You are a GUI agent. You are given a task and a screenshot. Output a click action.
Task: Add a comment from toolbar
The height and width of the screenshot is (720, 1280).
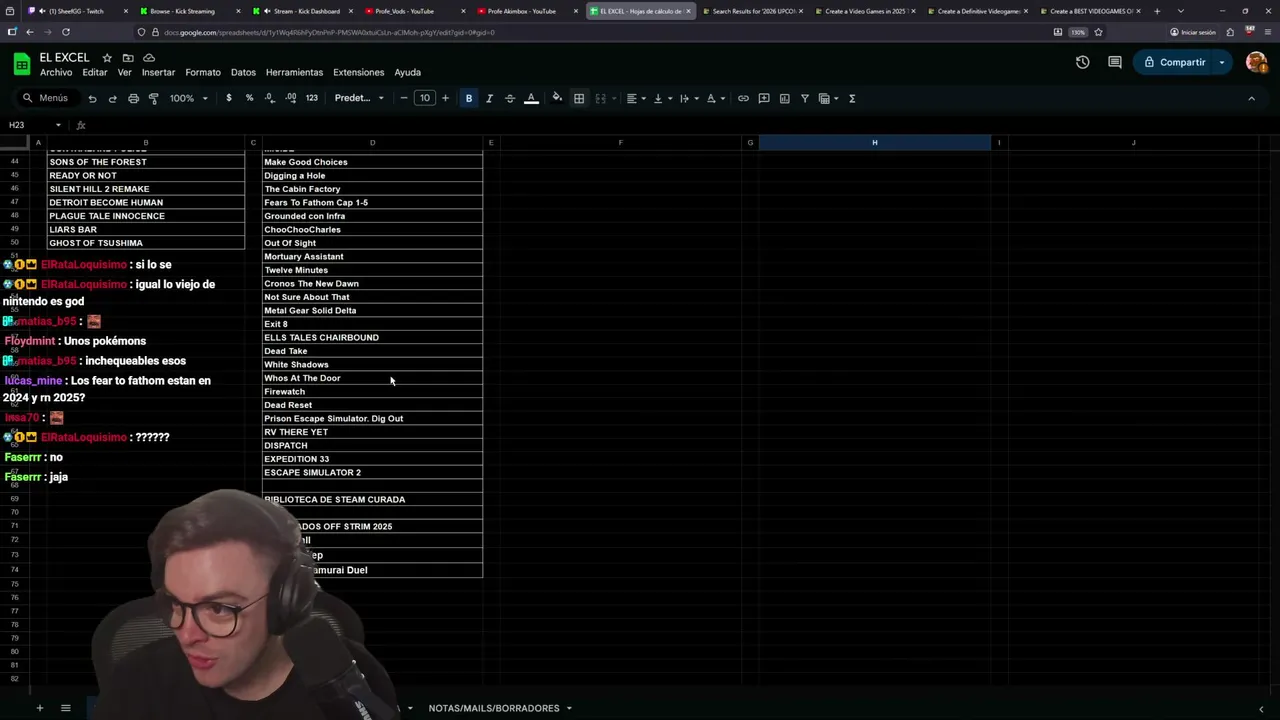[x=764, y=98]
